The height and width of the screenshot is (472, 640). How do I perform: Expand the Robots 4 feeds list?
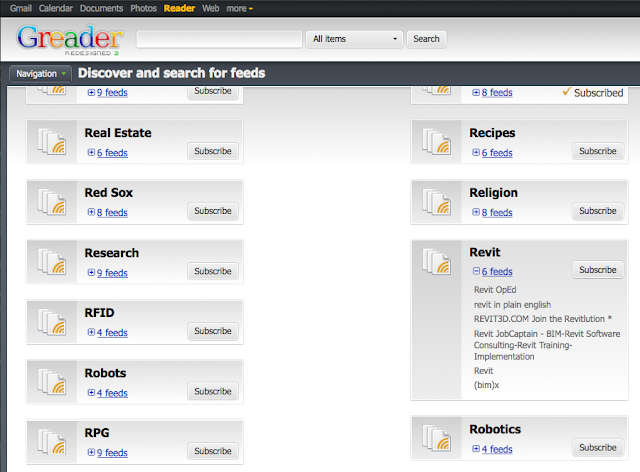108,393
